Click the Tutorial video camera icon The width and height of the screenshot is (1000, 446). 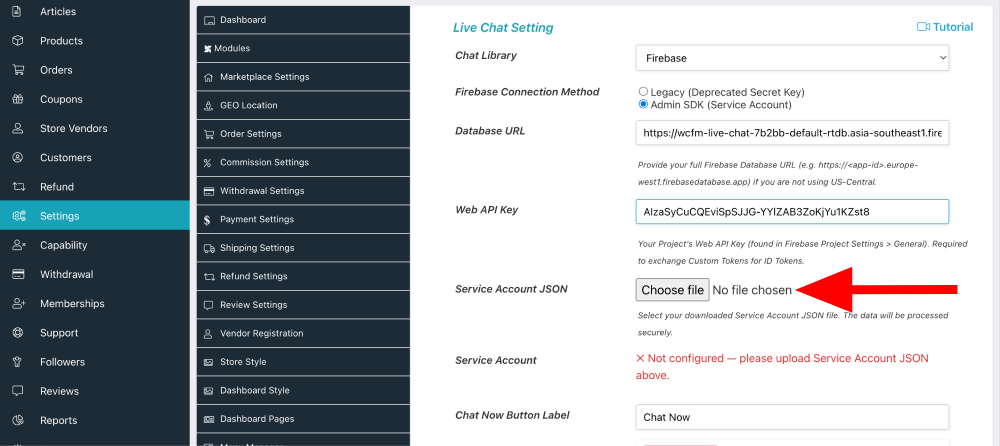(923, 27)
